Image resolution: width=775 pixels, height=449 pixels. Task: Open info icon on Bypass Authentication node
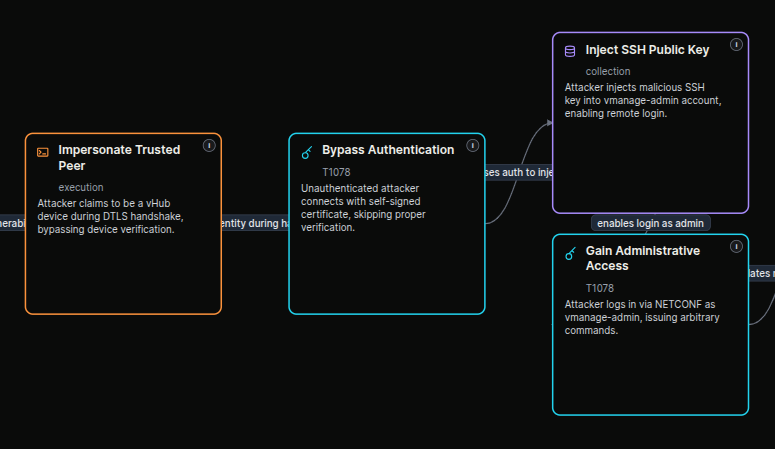coord(473,146)
